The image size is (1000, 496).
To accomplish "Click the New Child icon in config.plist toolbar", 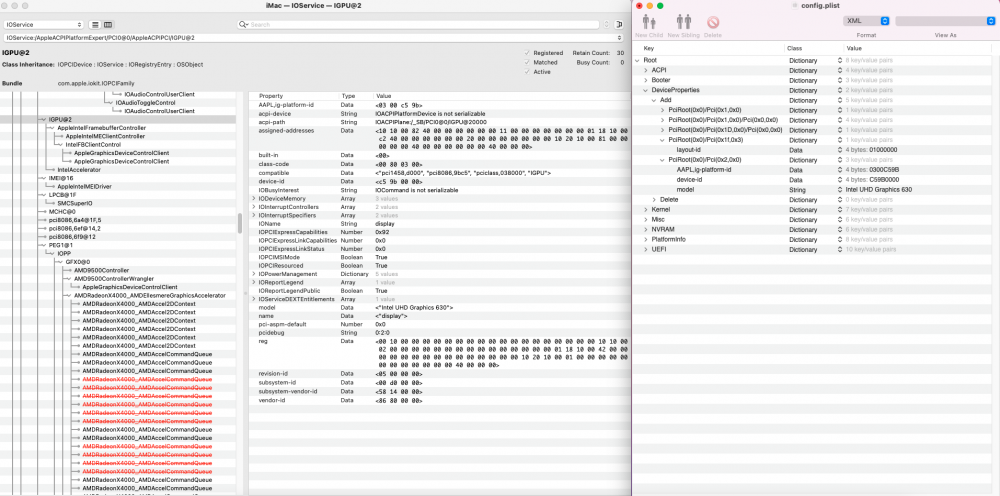I will tap(649, 22).
